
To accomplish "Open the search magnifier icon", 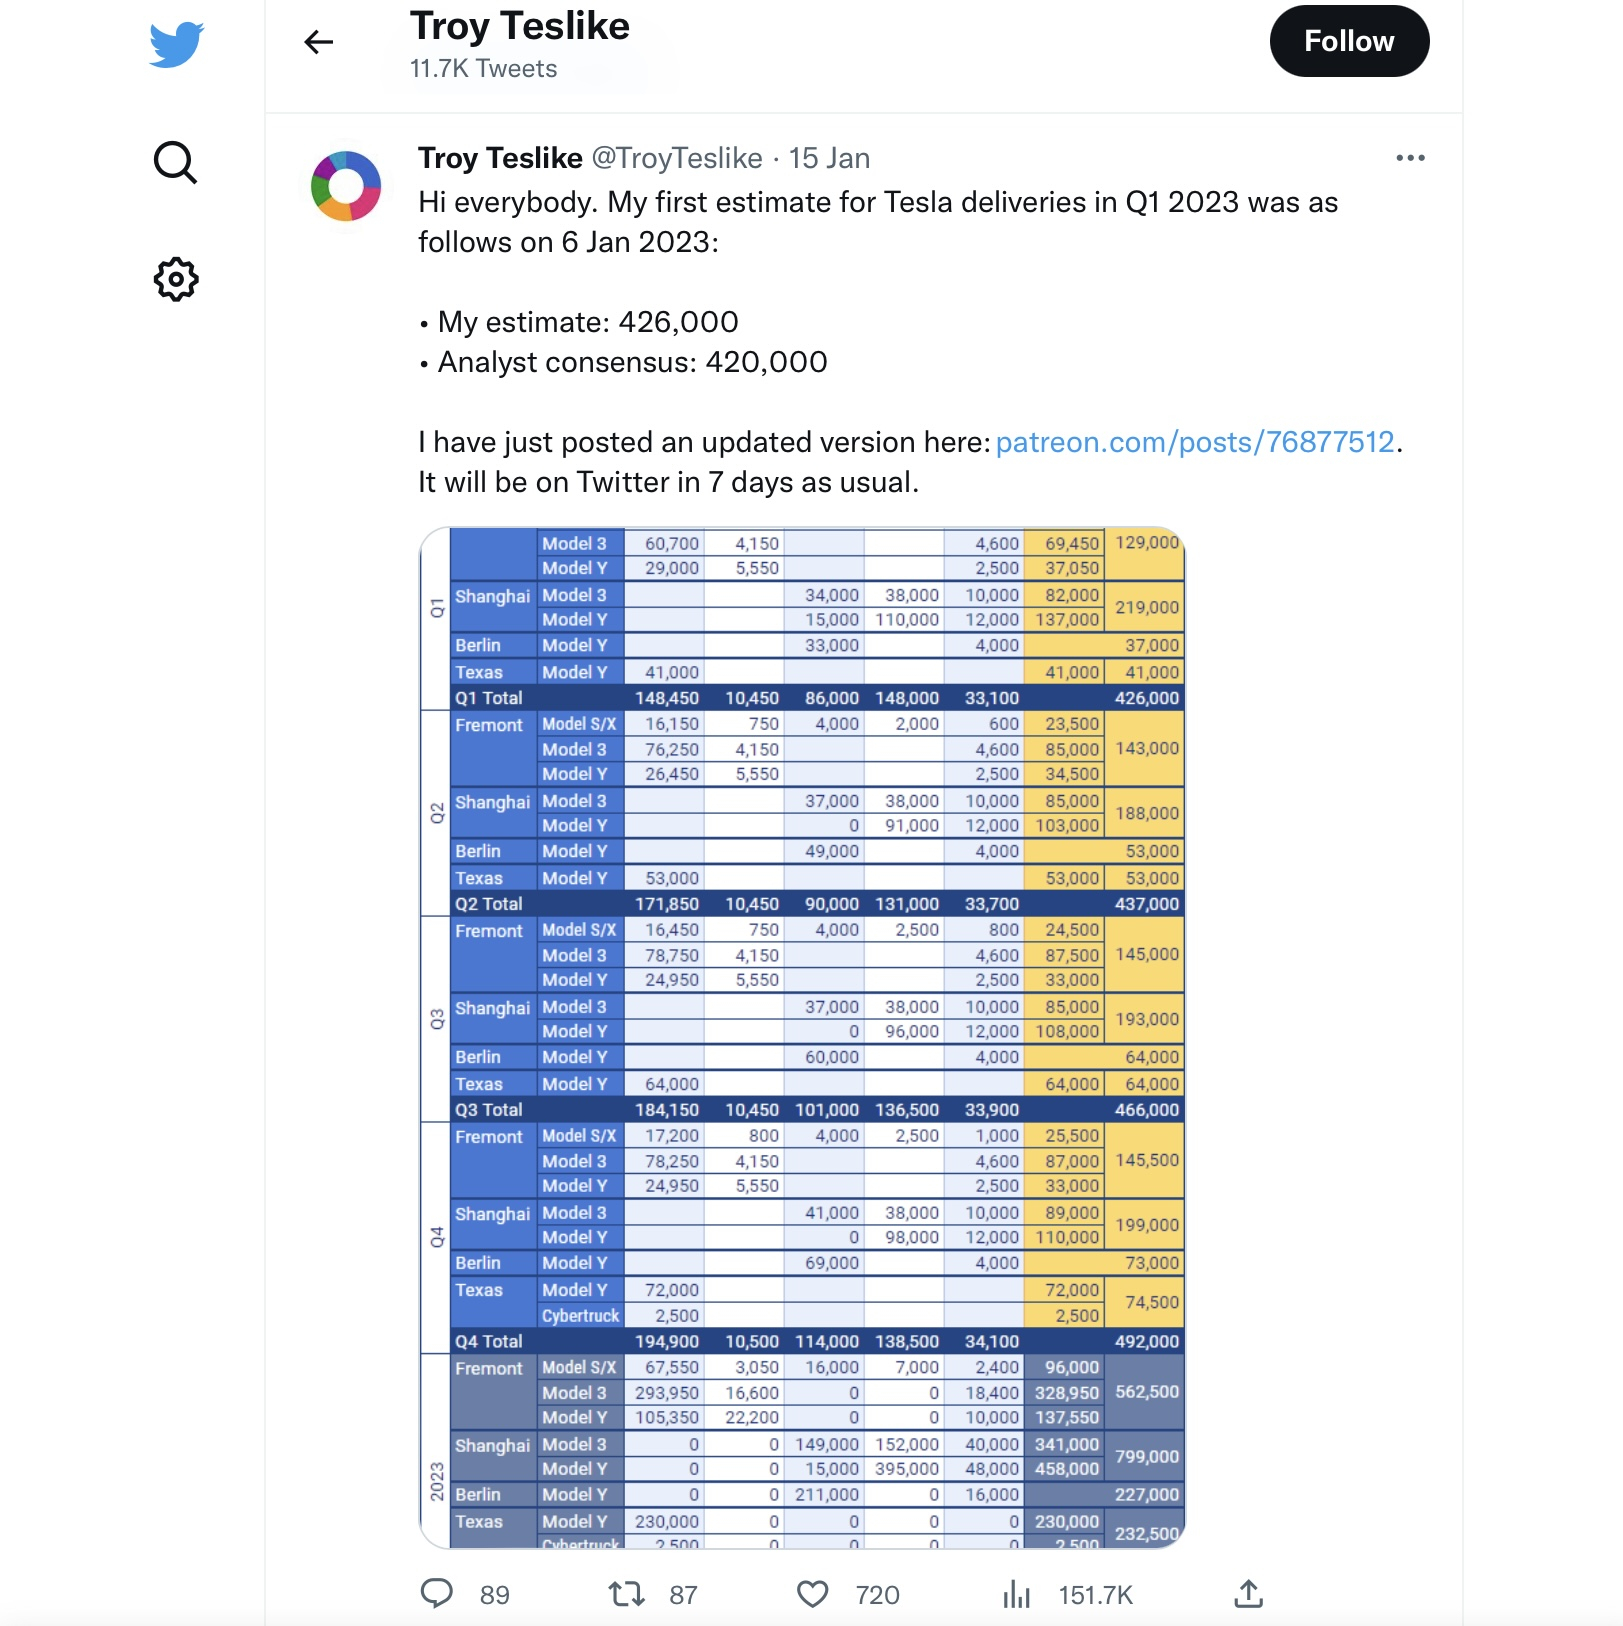I will (176, 162).
